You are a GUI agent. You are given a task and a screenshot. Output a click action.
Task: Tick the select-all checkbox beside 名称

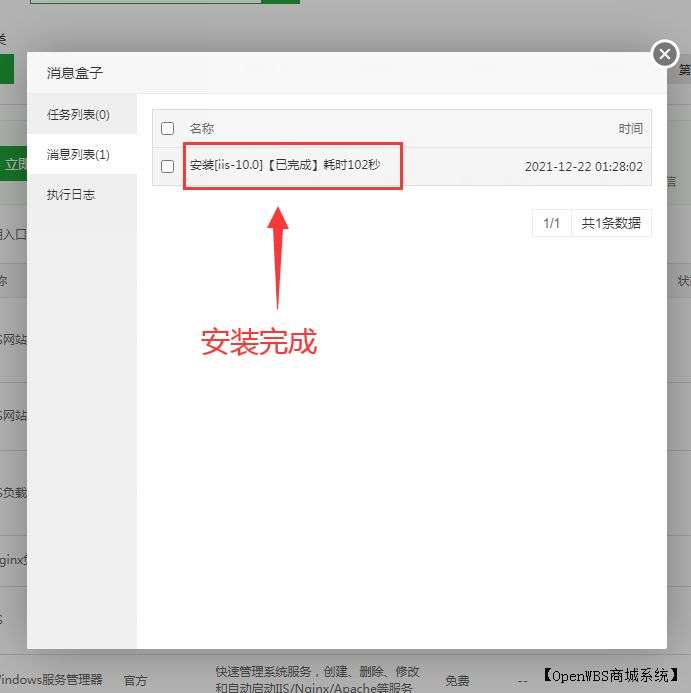[x=168, y=129]
